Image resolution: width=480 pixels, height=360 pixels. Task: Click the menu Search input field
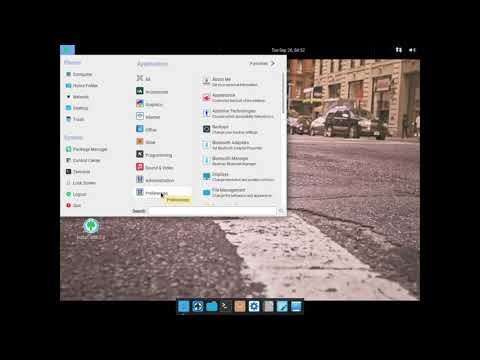[x=212, y=211]
